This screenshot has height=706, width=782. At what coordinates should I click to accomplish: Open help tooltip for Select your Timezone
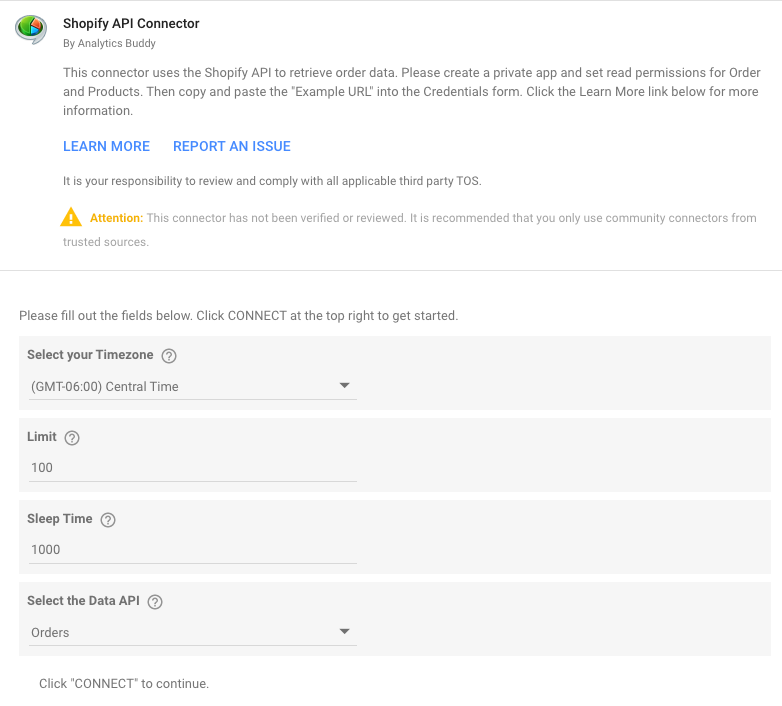coord(169,355)
